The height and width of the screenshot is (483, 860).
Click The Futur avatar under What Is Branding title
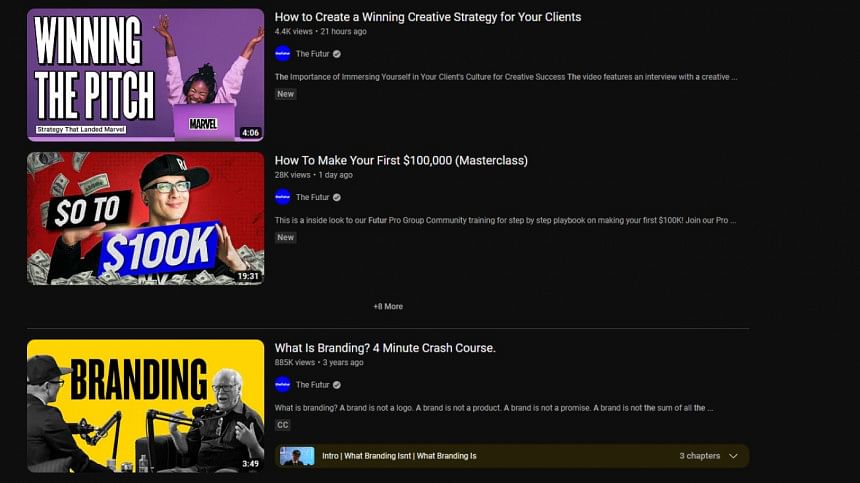283,384
